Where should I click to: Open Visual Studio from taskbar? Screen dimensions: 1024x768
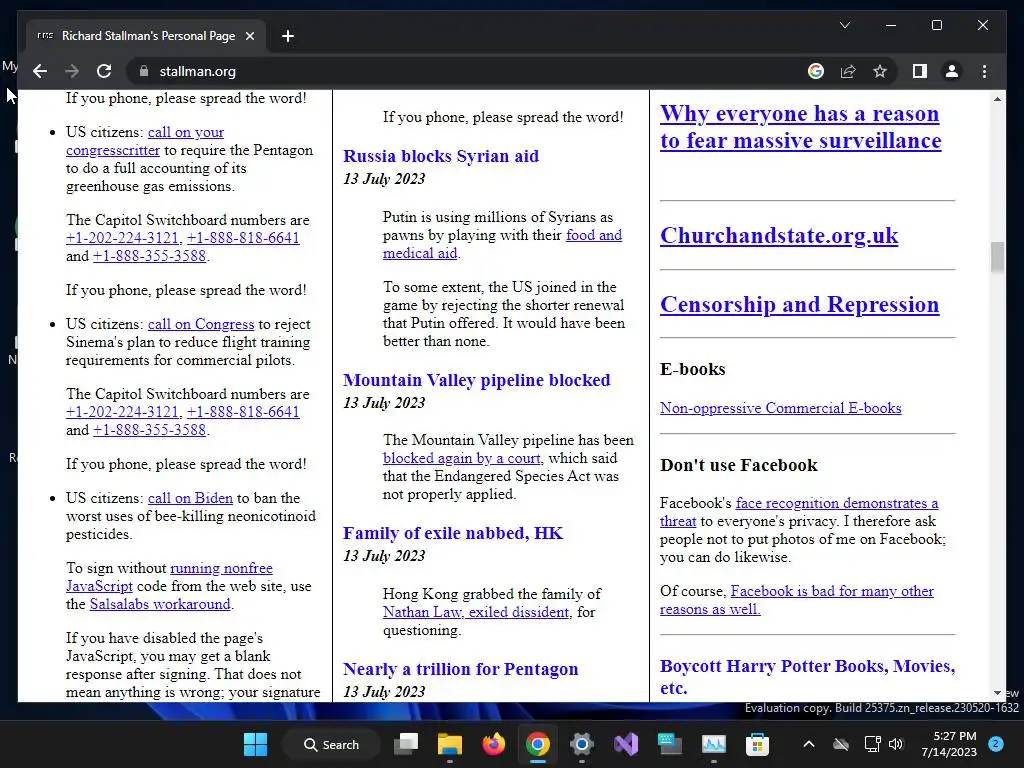pos(626,744)
